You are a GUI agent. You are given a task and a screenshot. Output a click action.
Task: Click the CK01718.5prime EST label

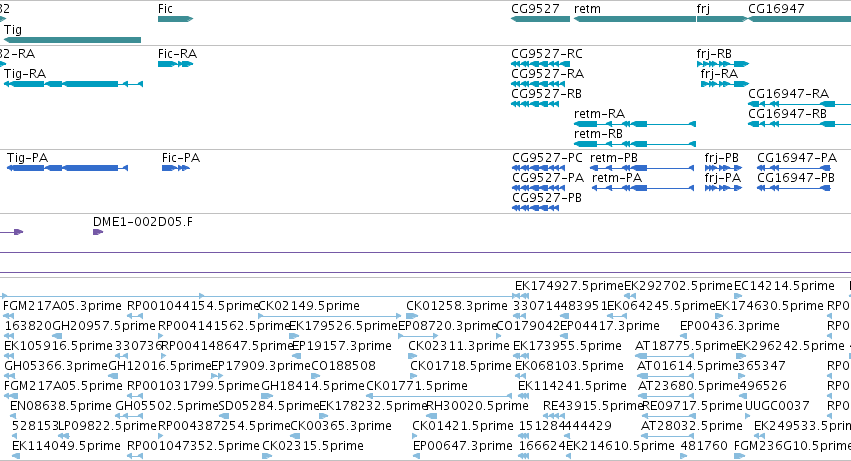click(461, 367)
